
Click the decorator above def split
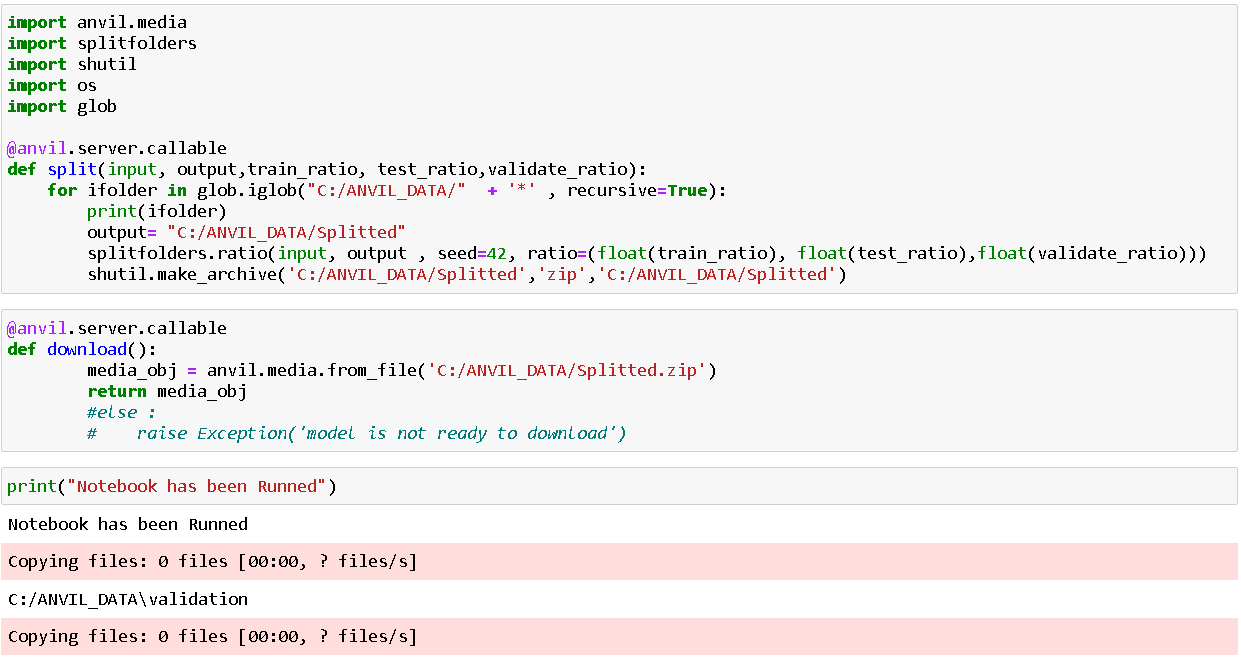pyautogui.click(x=117, y=148)
